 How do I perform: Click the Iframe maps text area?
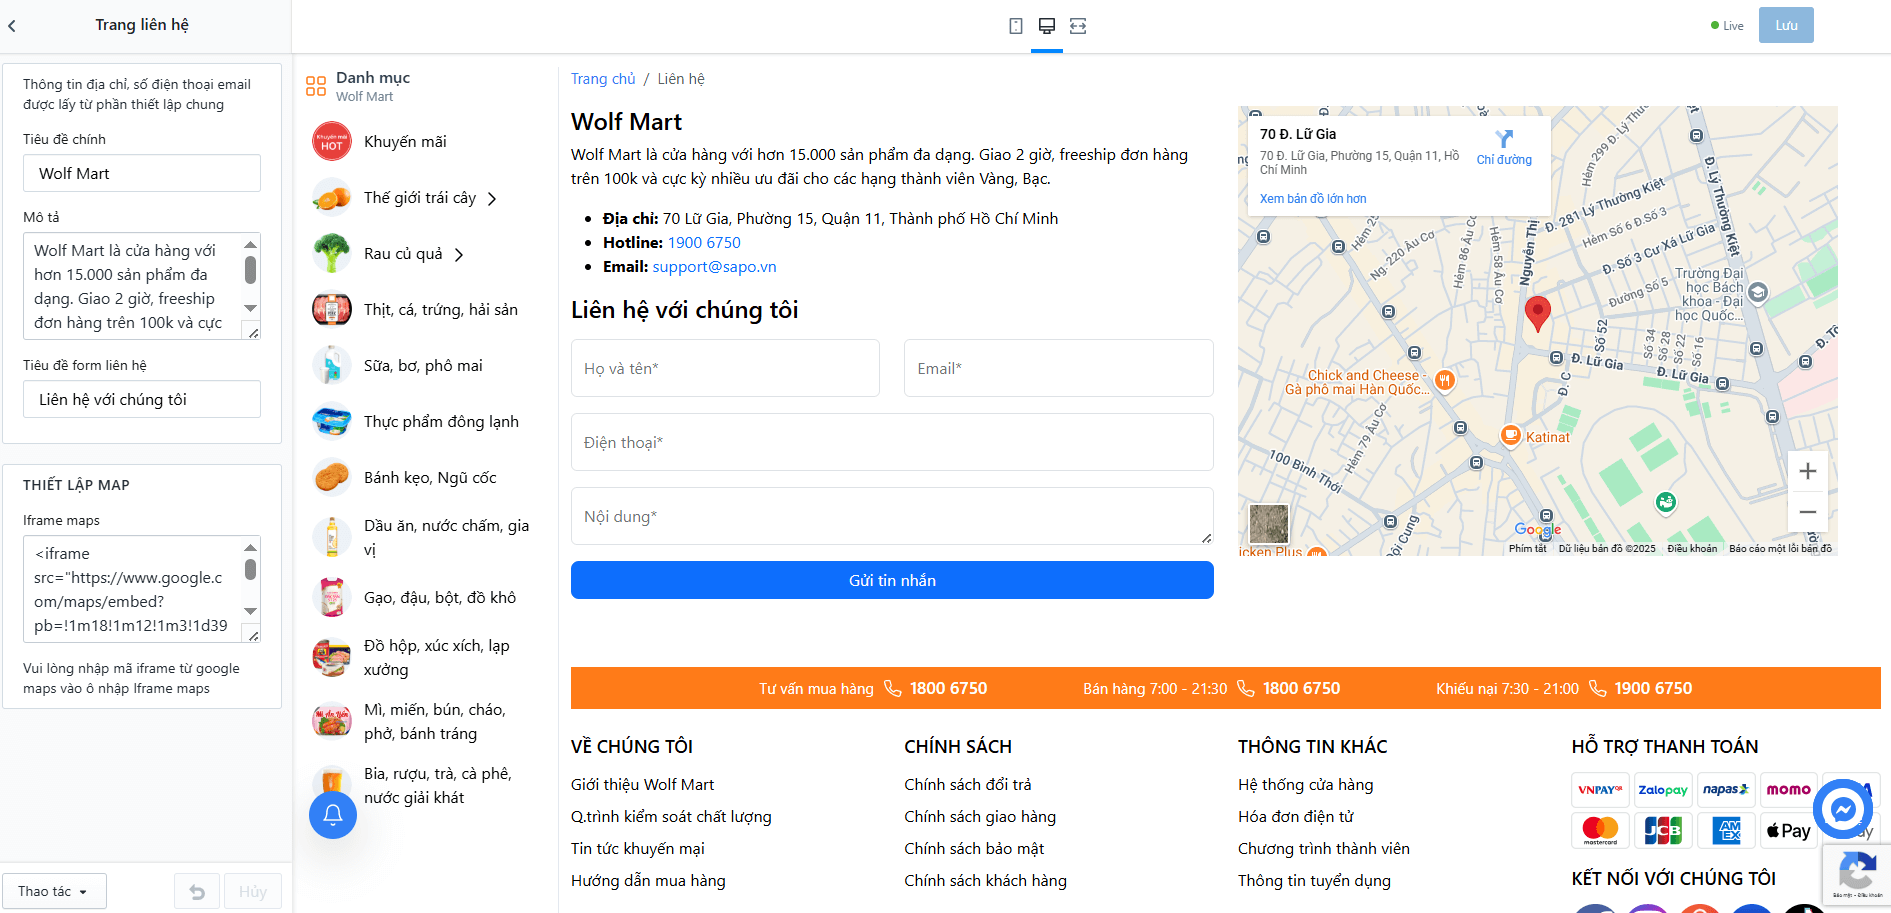click(142, 589)
